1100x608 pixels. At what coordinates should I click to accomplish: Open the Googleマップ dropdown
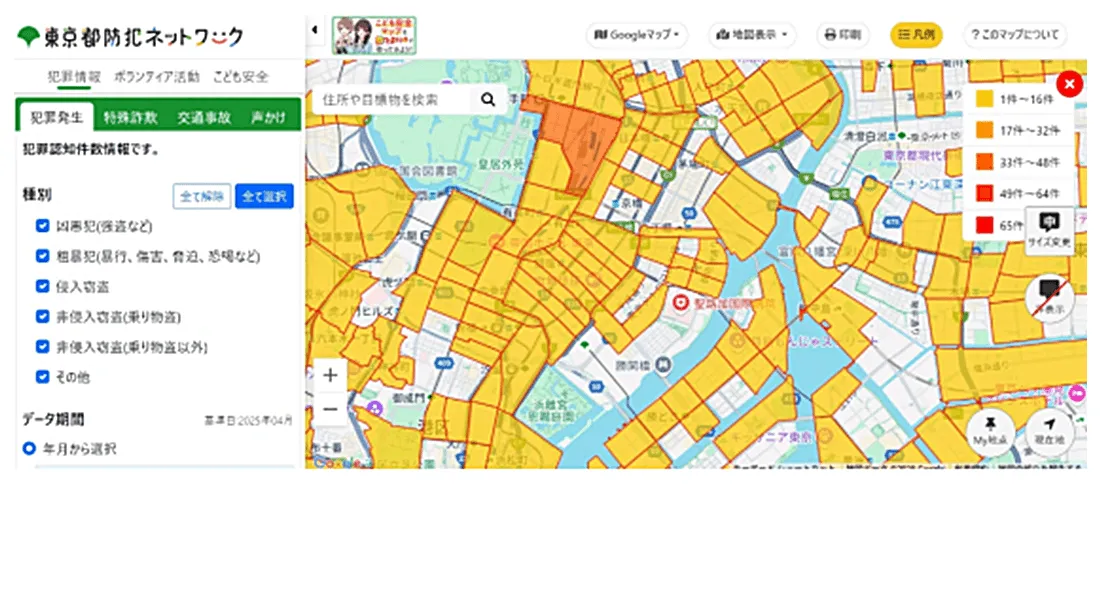(638, 35)
